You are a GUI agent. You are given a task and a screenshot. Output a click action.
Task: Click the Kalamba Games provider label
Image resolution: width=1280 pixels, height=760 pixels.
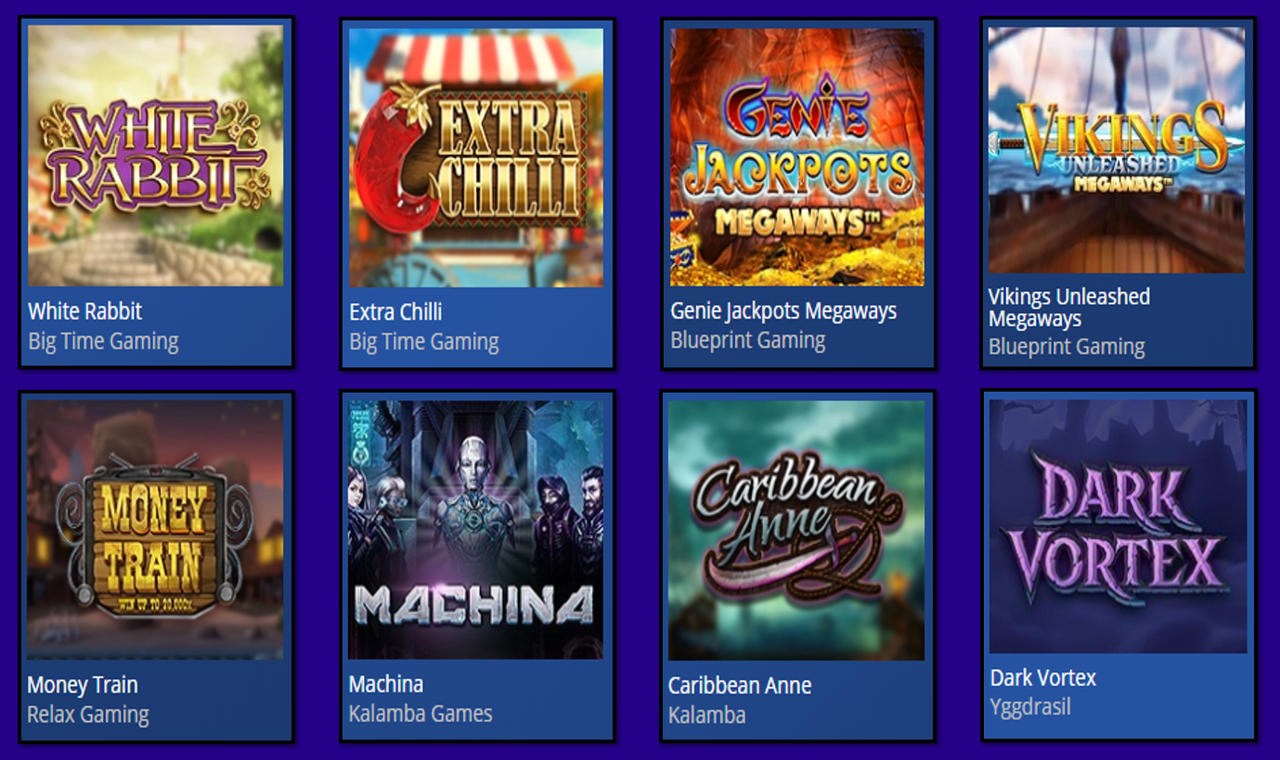420,714
